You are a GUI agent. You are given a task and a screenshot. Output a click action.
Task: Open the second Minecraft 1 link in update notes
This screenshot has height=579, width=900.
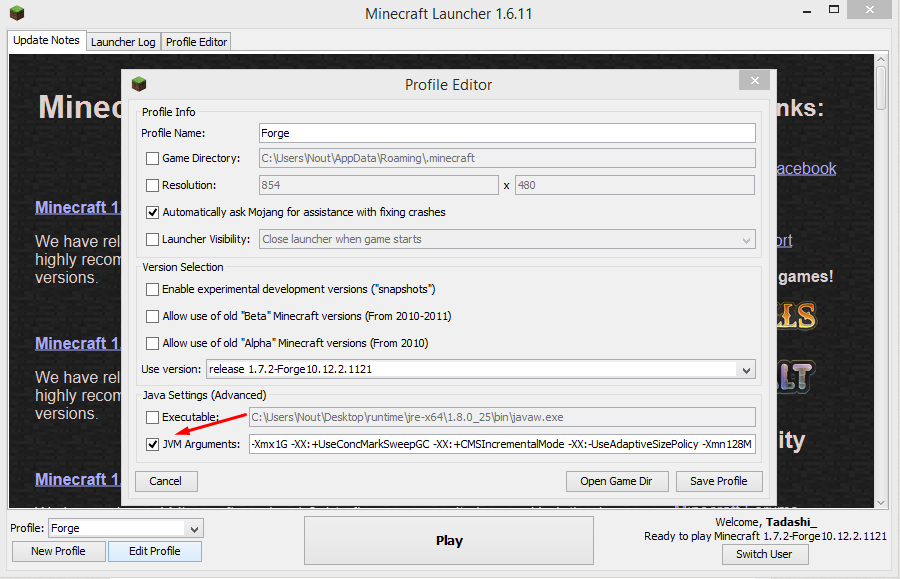[77, 343]
